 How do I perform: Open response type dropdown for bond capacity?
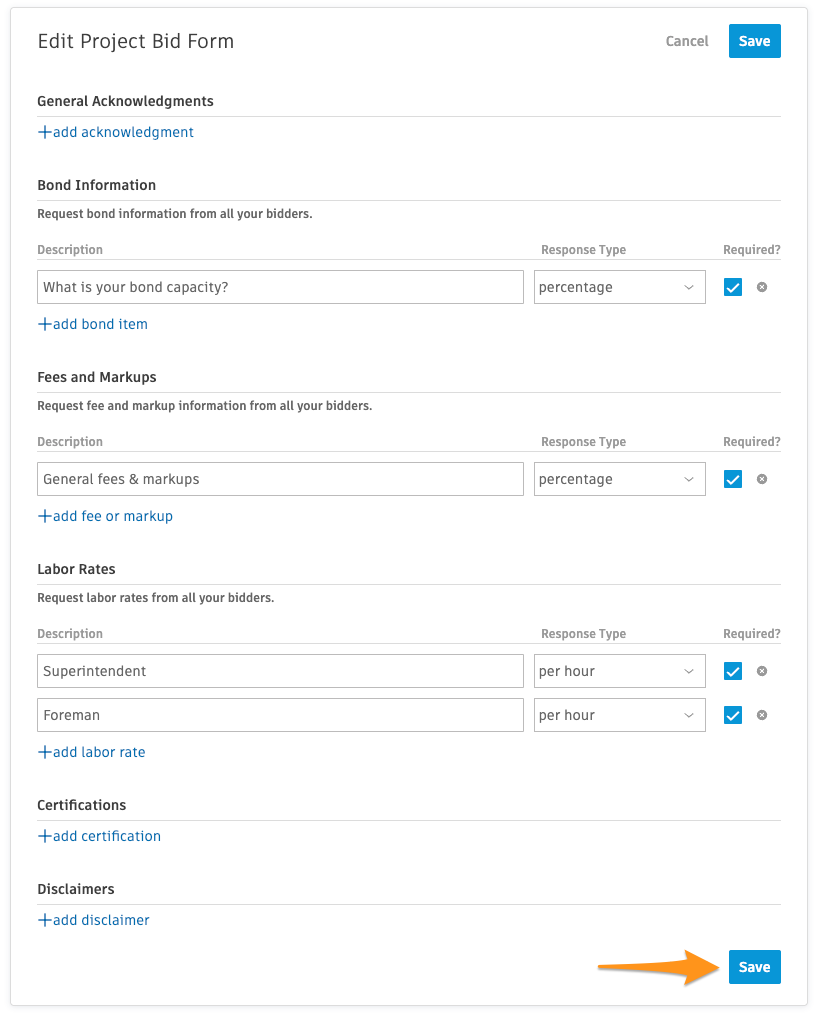pos(620,287)
